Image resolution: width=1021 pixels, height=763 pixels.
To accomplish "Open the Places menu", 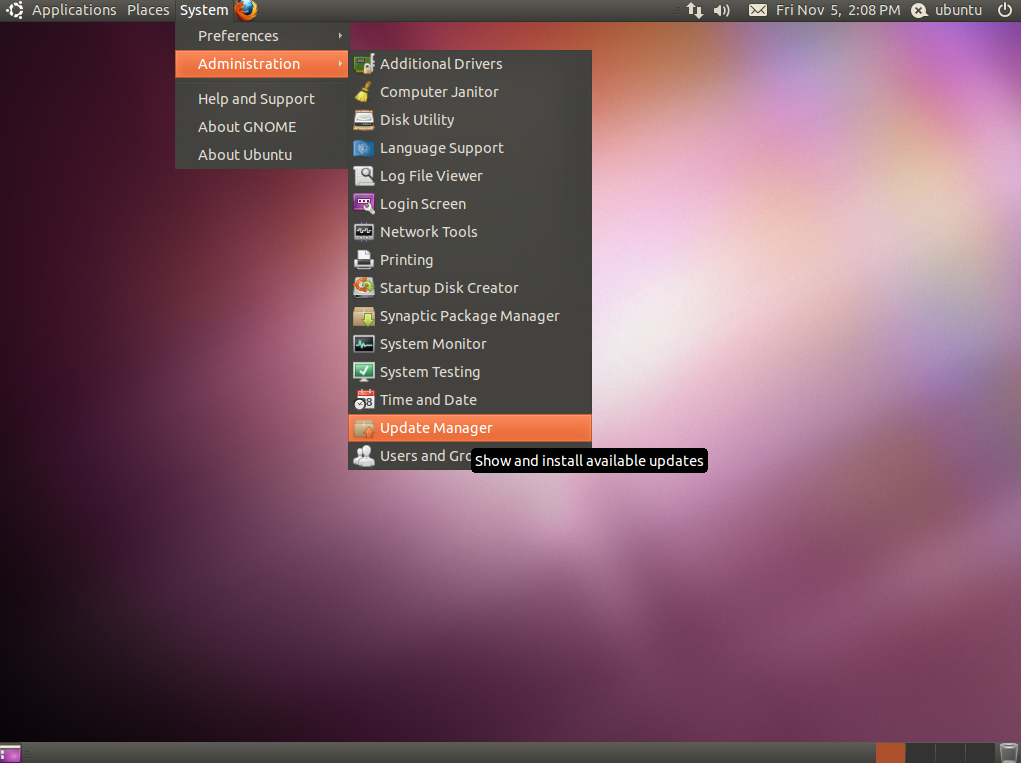I will click(148, 10).
